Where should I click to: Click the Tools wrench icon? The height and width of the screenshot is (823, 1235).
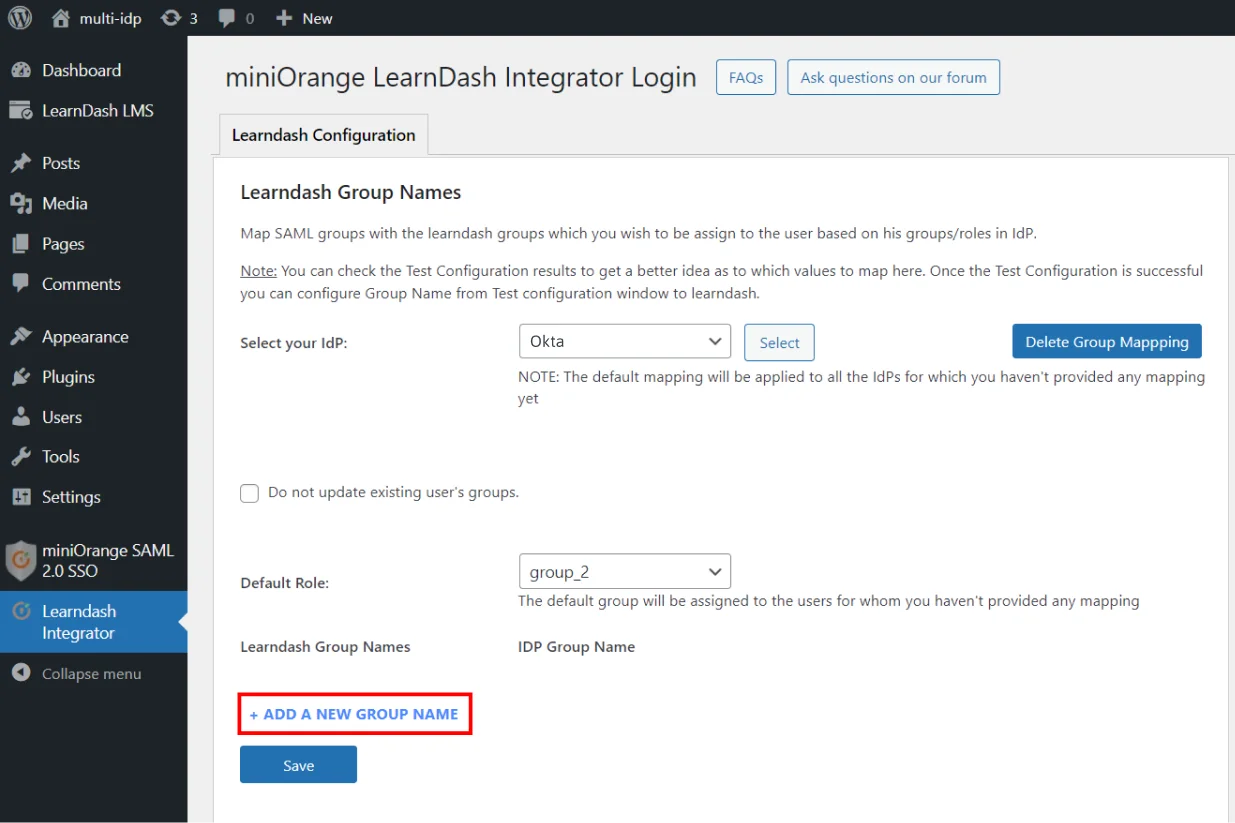(x=21, y=457)
